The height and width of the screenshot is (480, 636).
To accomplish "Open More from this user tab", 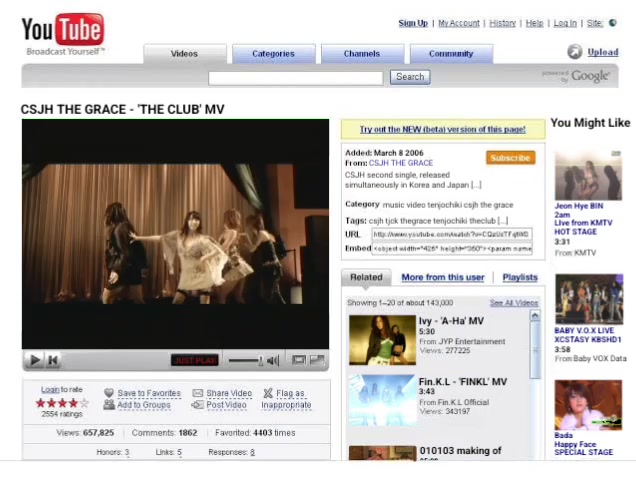I will point(443,278).
